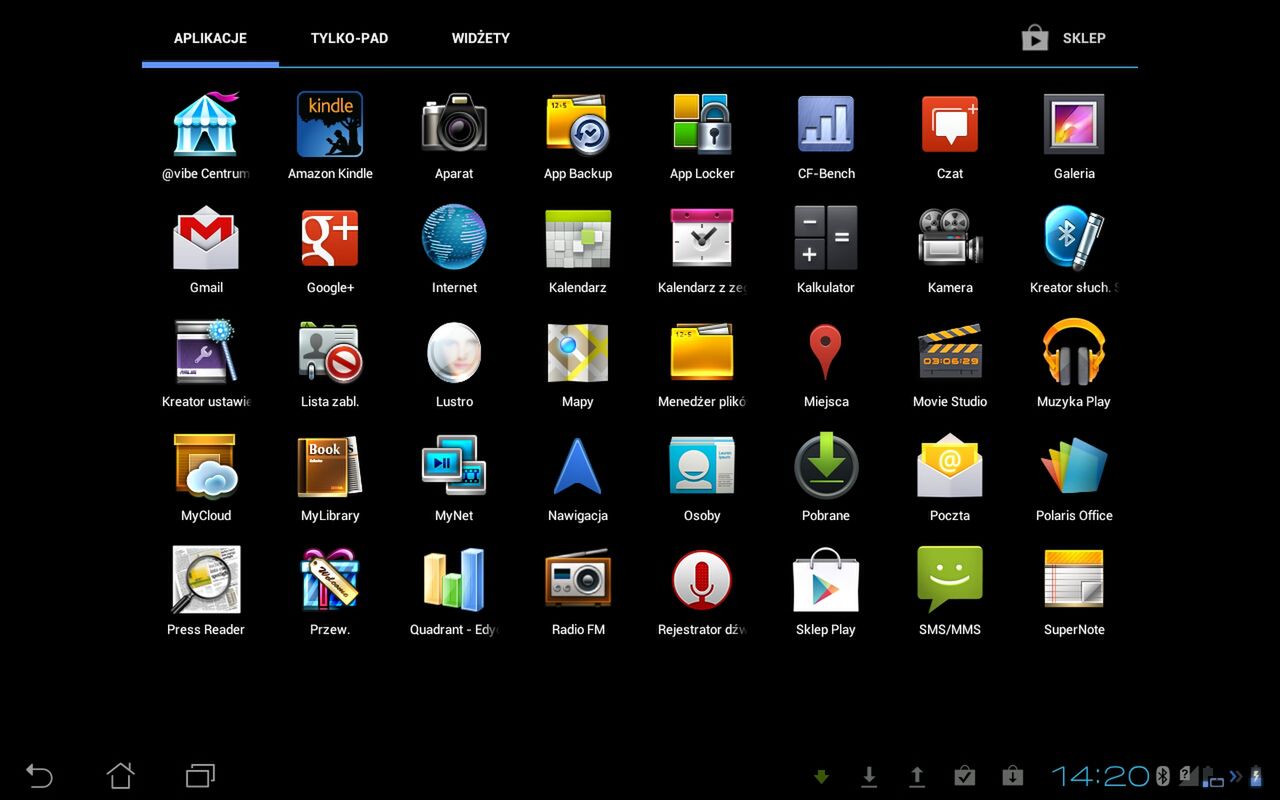This screenshot has height=800, width=1280.
Task: Tap the download bag notification icon
Action: tap(1012, 776)
